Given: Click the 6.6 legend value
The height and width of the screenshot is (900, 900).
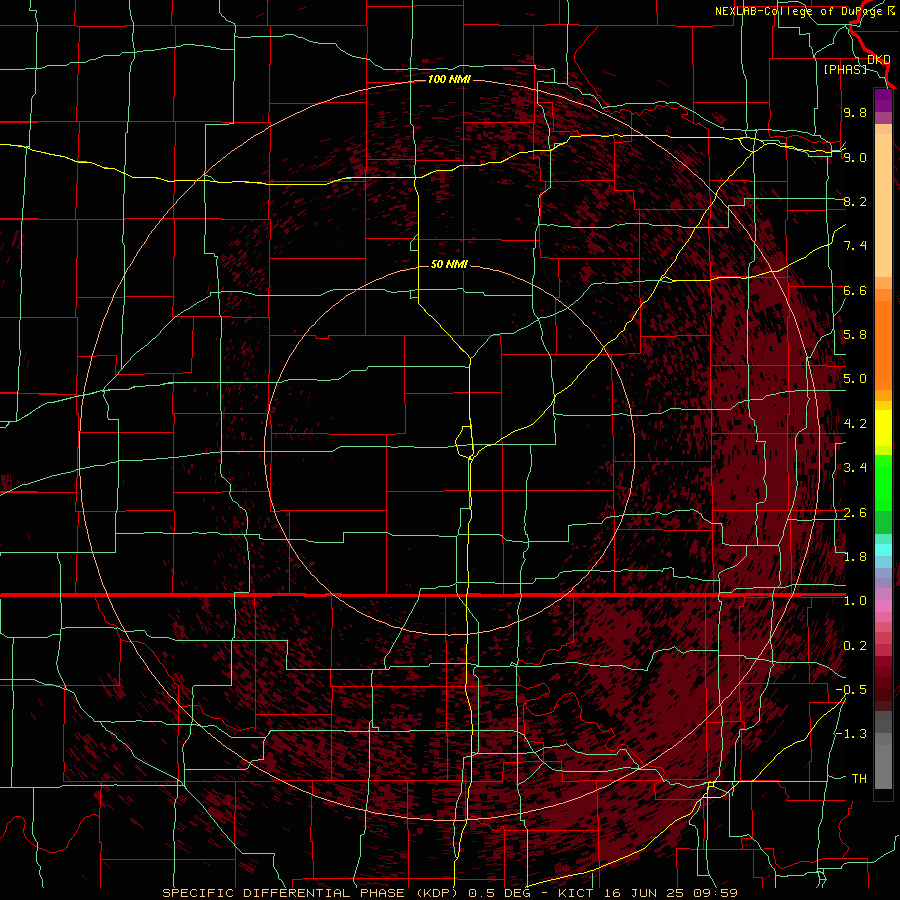Looking at the screenshot, I should coord(855,290).
